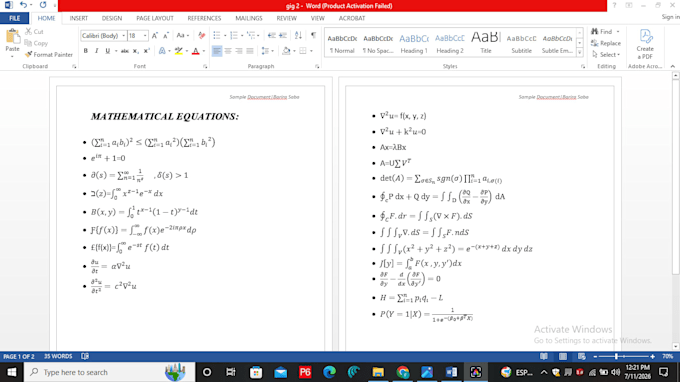680x382 pixels.
Task: Open Borders dropdown arrow
Action: [x=311, y=51]
